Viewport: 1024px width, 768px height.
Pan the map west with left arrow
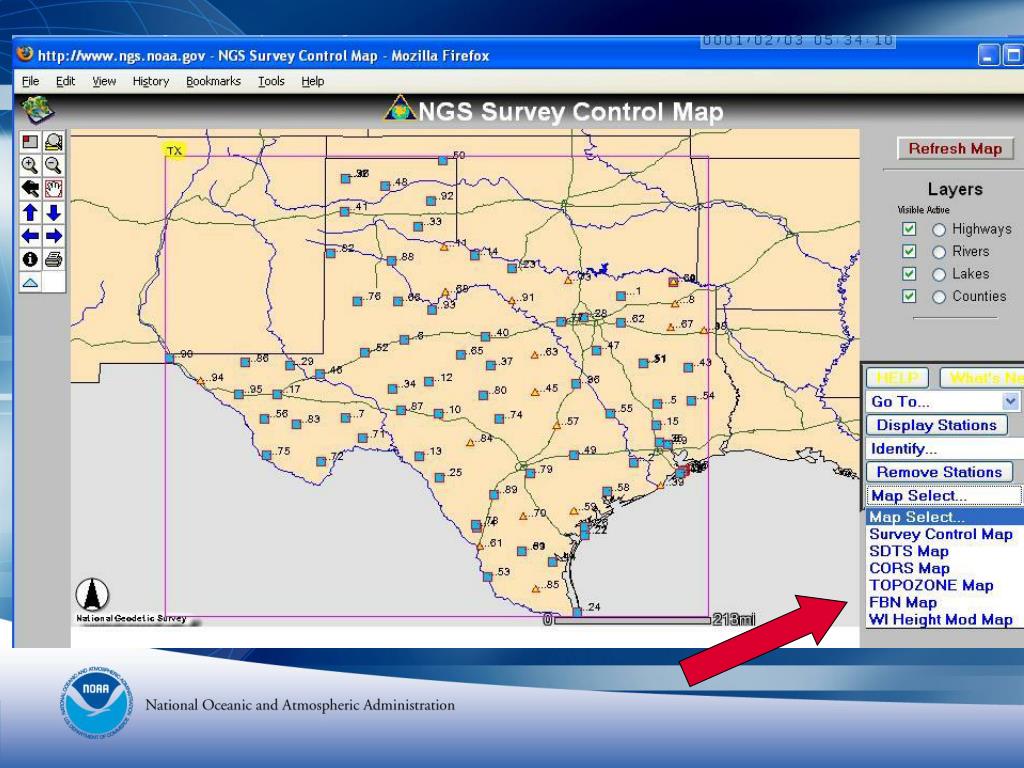pyautogui.click(x=30, y=236)
